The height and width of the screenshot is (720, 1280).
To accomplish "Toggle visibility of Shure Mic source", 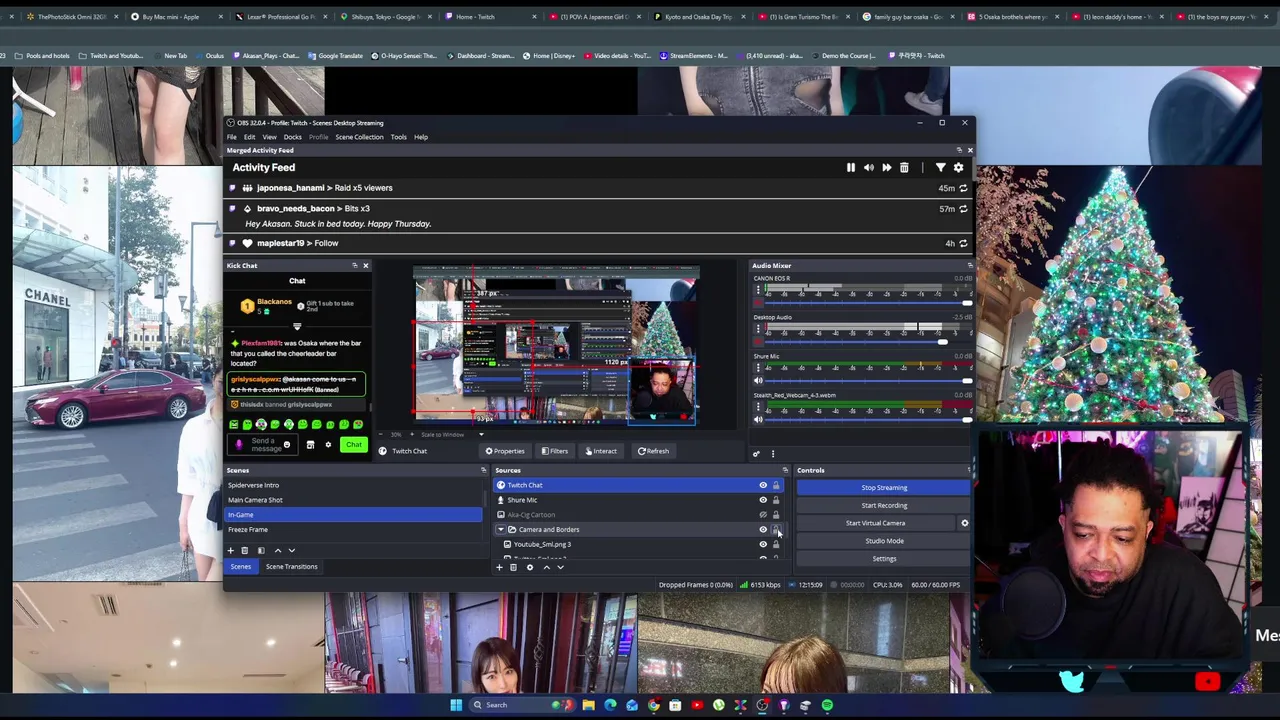I will coord(763,500).
